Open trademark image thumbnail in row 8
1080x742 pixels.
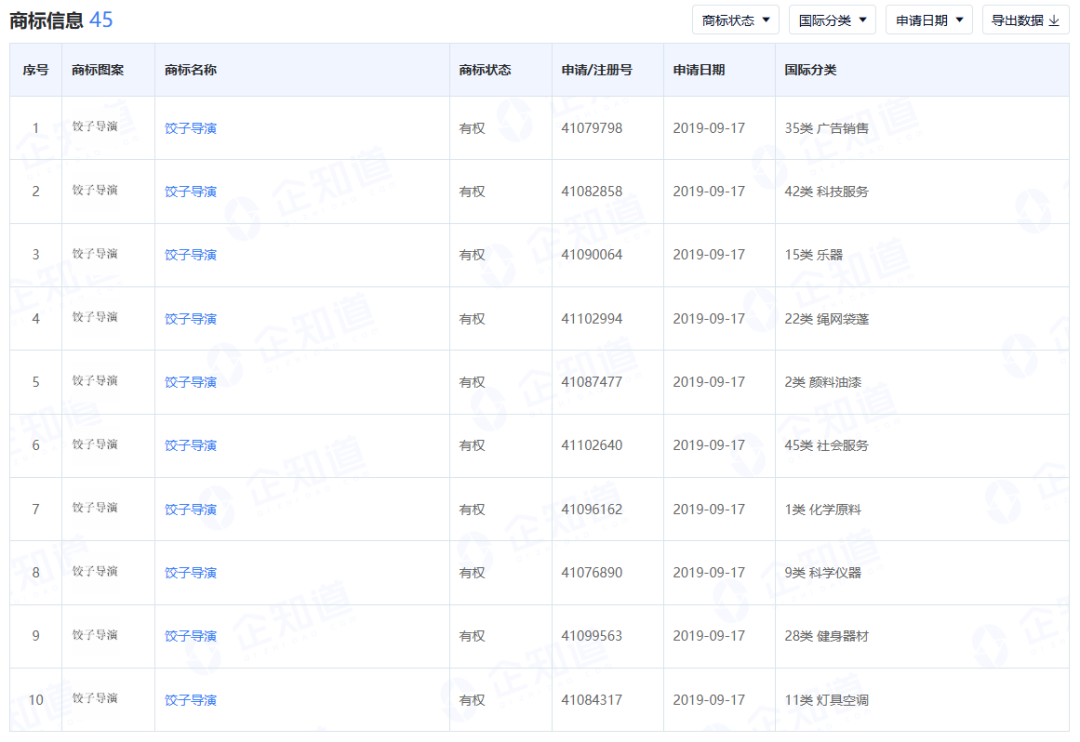pyautogui.click(x=95, y=571)
